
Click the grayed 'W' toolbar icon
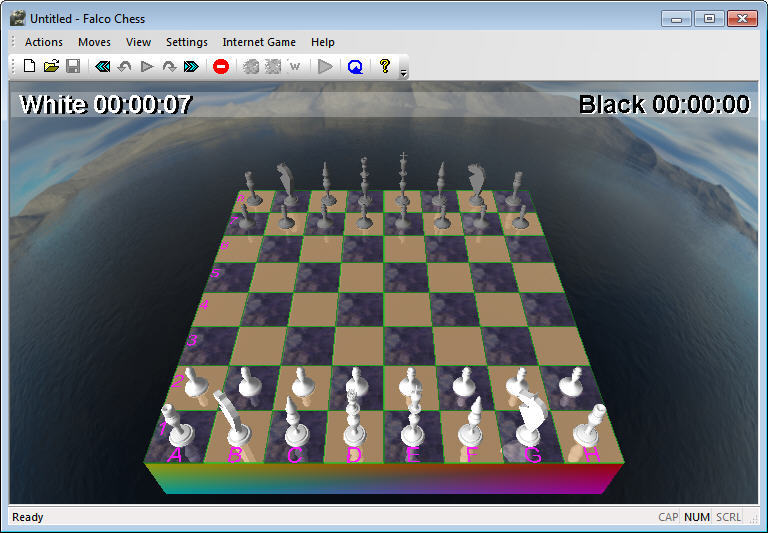click(x=295, y=66)
